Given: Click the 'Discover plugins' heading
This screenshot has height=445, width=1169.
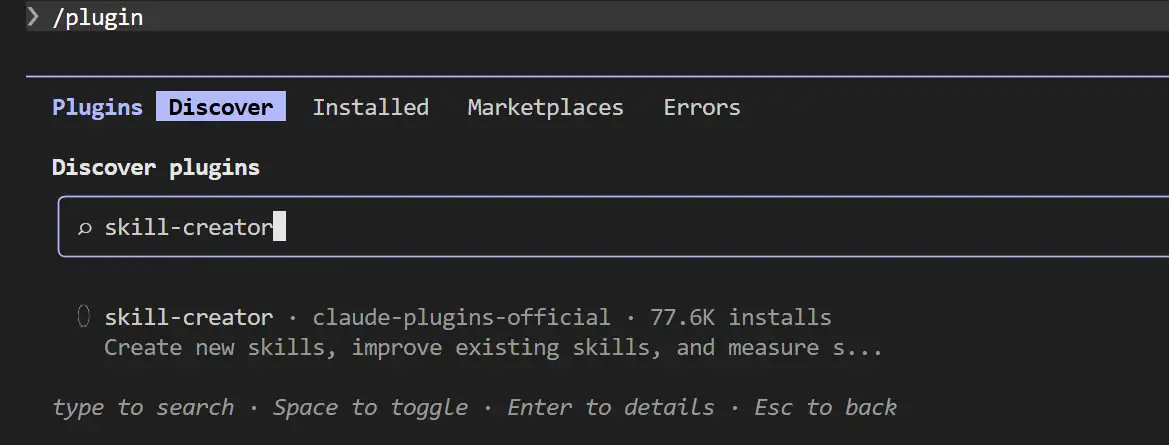Looking at the screenshot, I should pyautogui.click(x=155, y=167).
